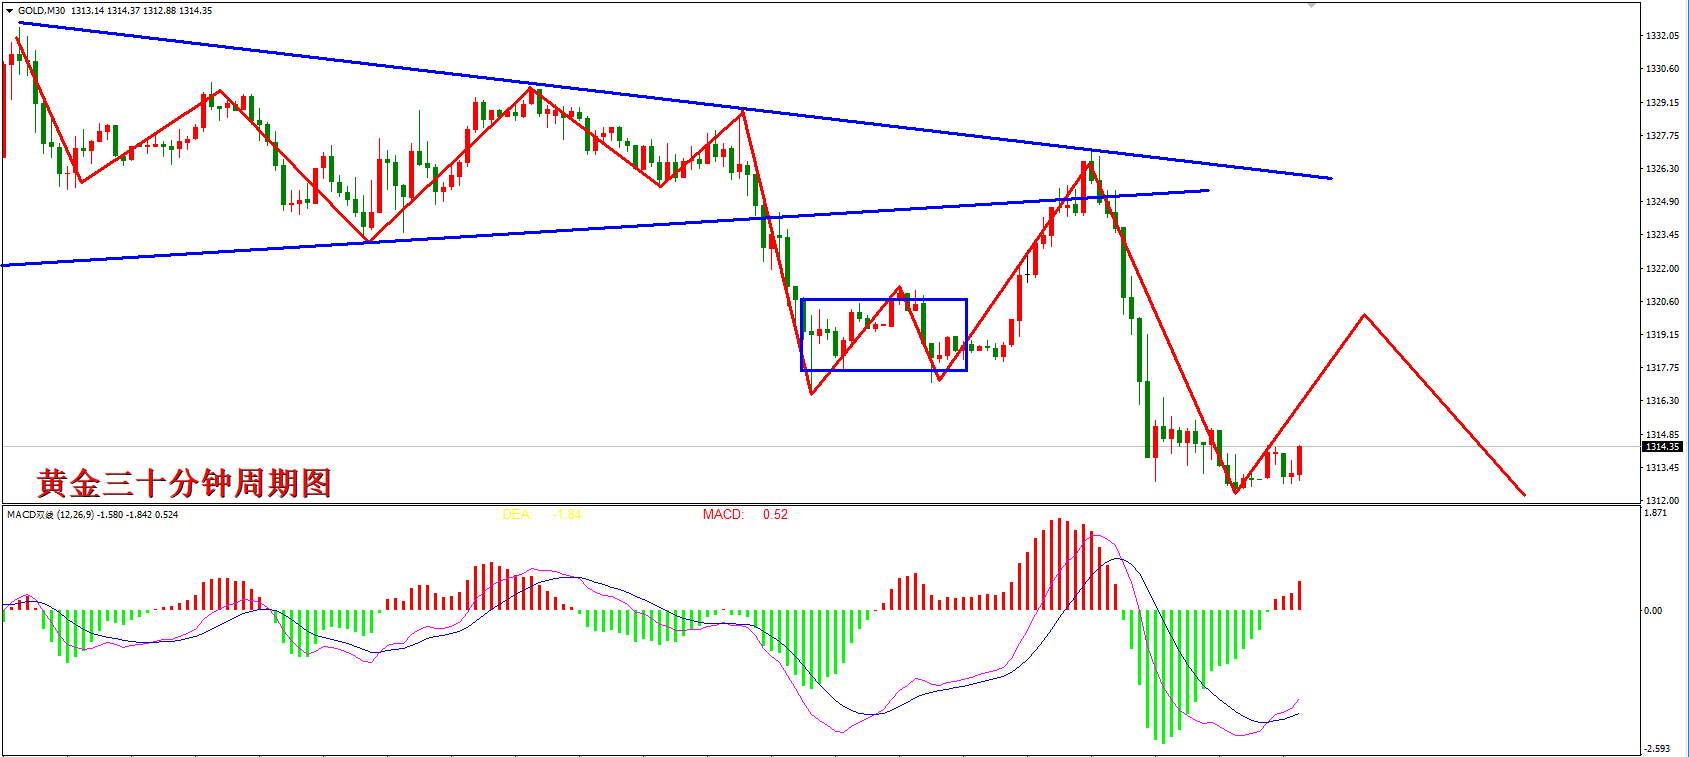Click the 0.00 MACD zero level label
Screen dimensions: 1689x757
1654,610
